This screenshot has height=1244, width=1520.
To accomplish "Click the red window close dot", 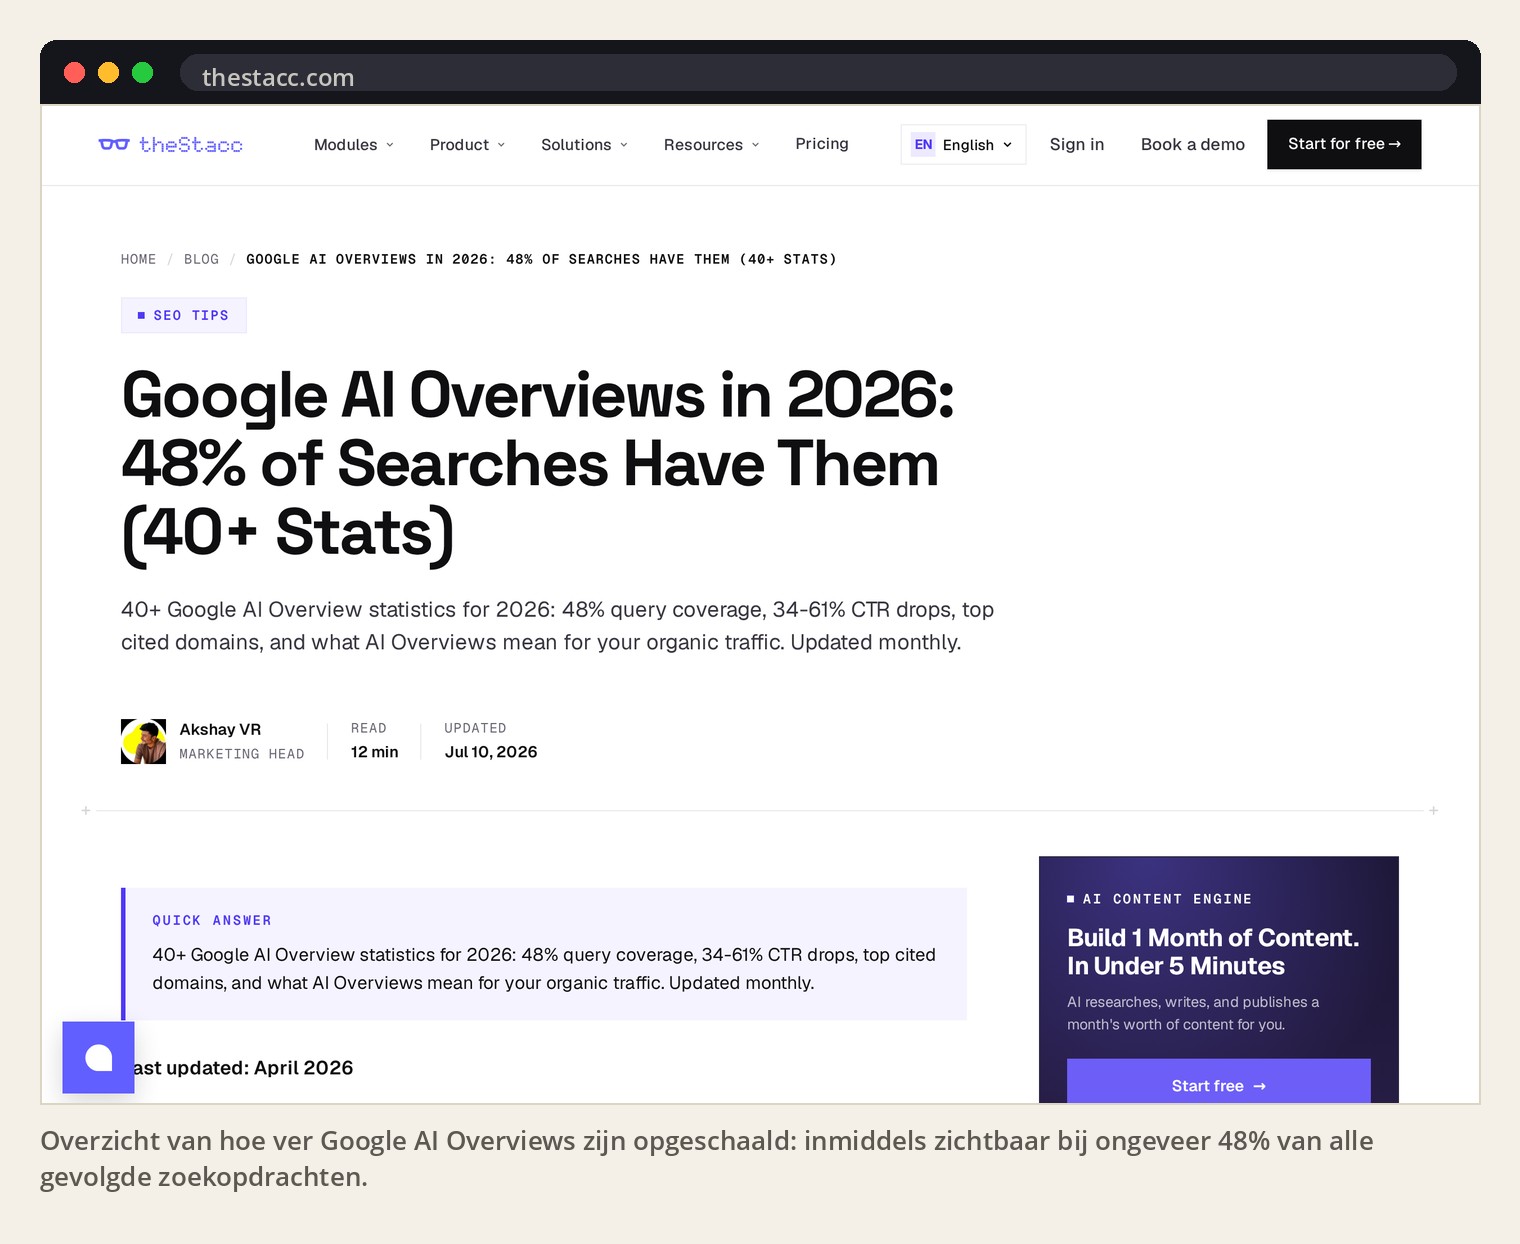I will tap(75, 73).
